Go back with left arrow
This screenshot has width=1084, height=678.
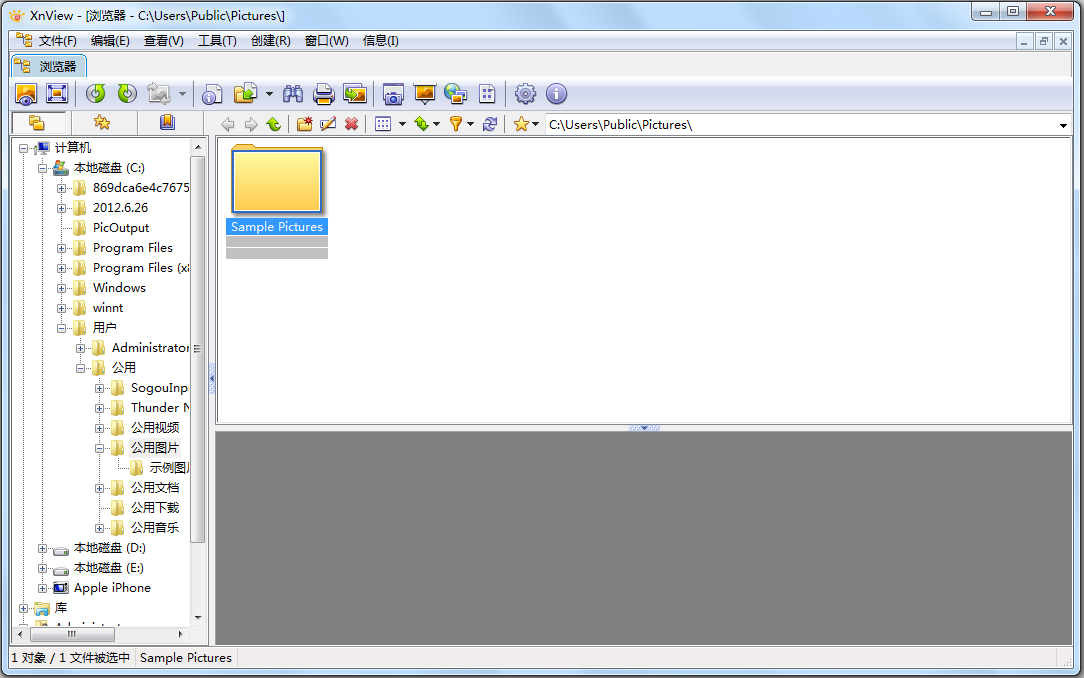pyautogui.click(x=227, y=124)
